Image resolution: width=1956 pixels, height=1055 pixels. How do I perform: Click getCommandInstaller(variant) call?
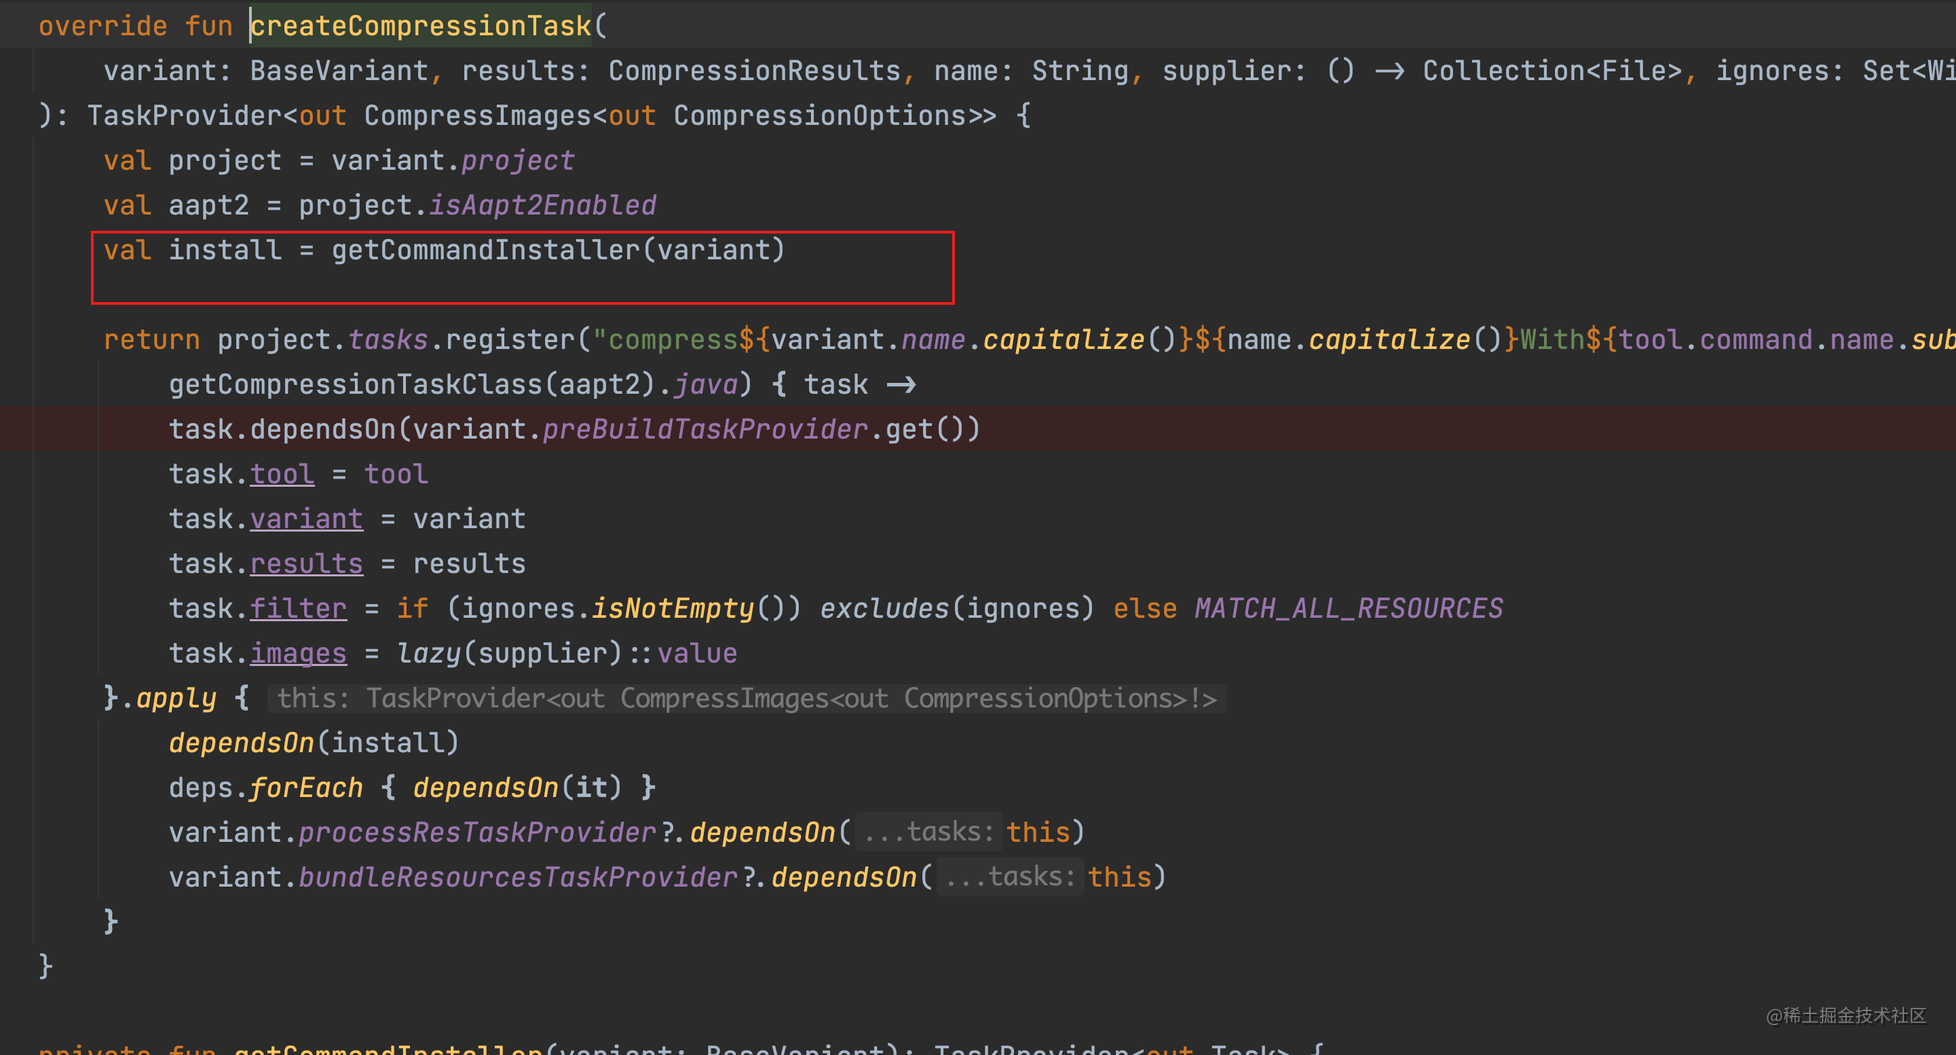559,250
